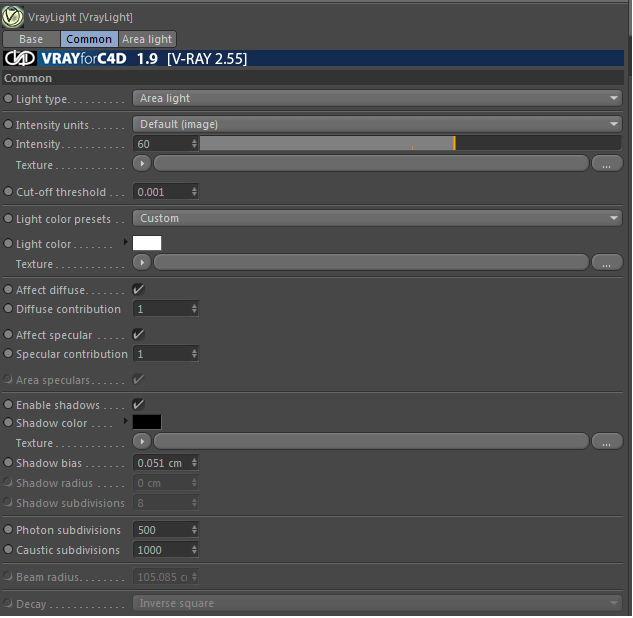This screenshot has width=633, height=618.
Task: Click the Specular contribution stepper arrows
Action: pos(195,354)
